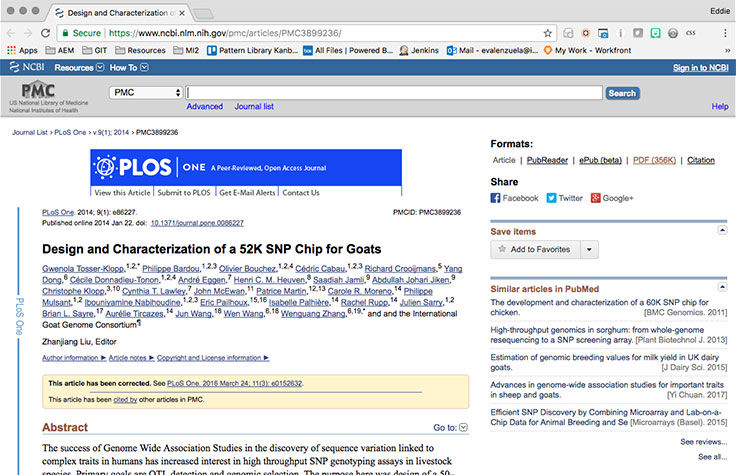Click the PLOS ONE journal banner
736x475 pixels.
246,166
